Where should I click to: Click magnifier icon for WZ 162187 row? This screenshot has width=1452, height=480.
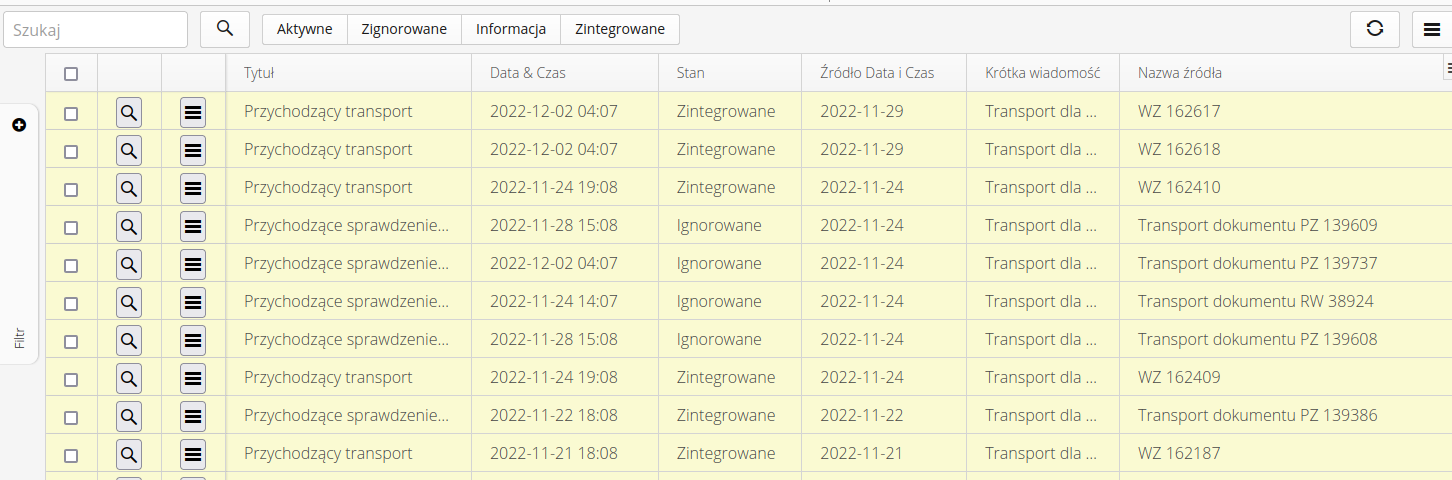129,454
